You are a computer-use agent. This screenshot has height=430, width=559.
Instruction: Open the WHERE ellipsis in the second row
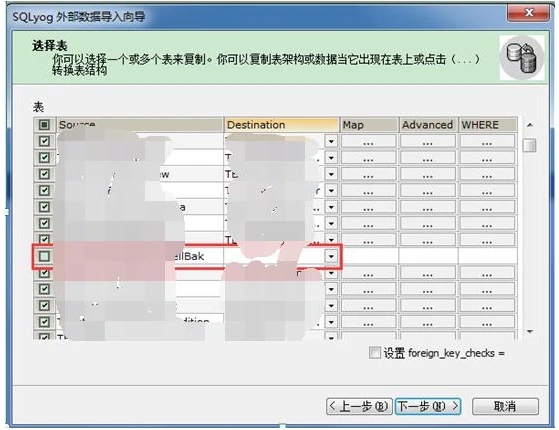pos(487,158)
